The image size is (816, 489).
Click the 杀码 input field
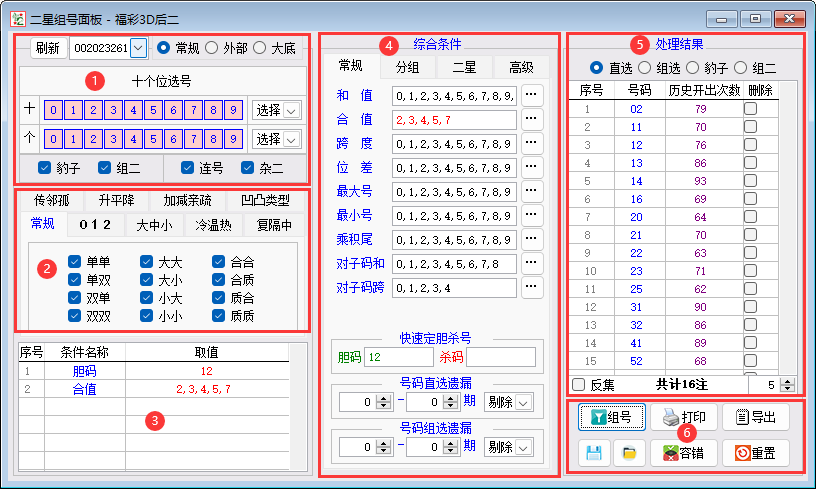pos(501,357)
